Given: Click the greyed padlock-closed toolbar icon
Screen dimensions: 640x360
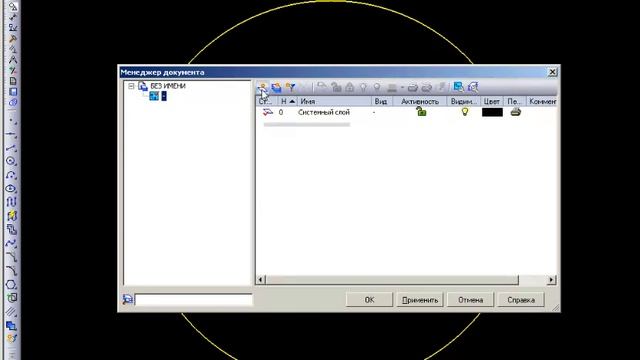Looking at the screenshot, I should 350,87.
